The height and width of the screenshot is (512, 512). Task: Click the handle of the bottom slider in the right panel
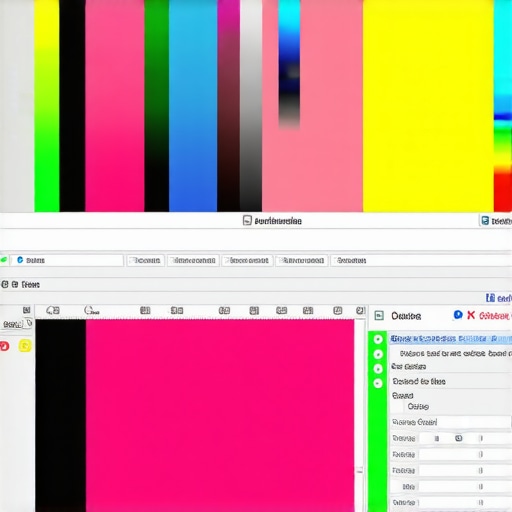pos(481,502)
